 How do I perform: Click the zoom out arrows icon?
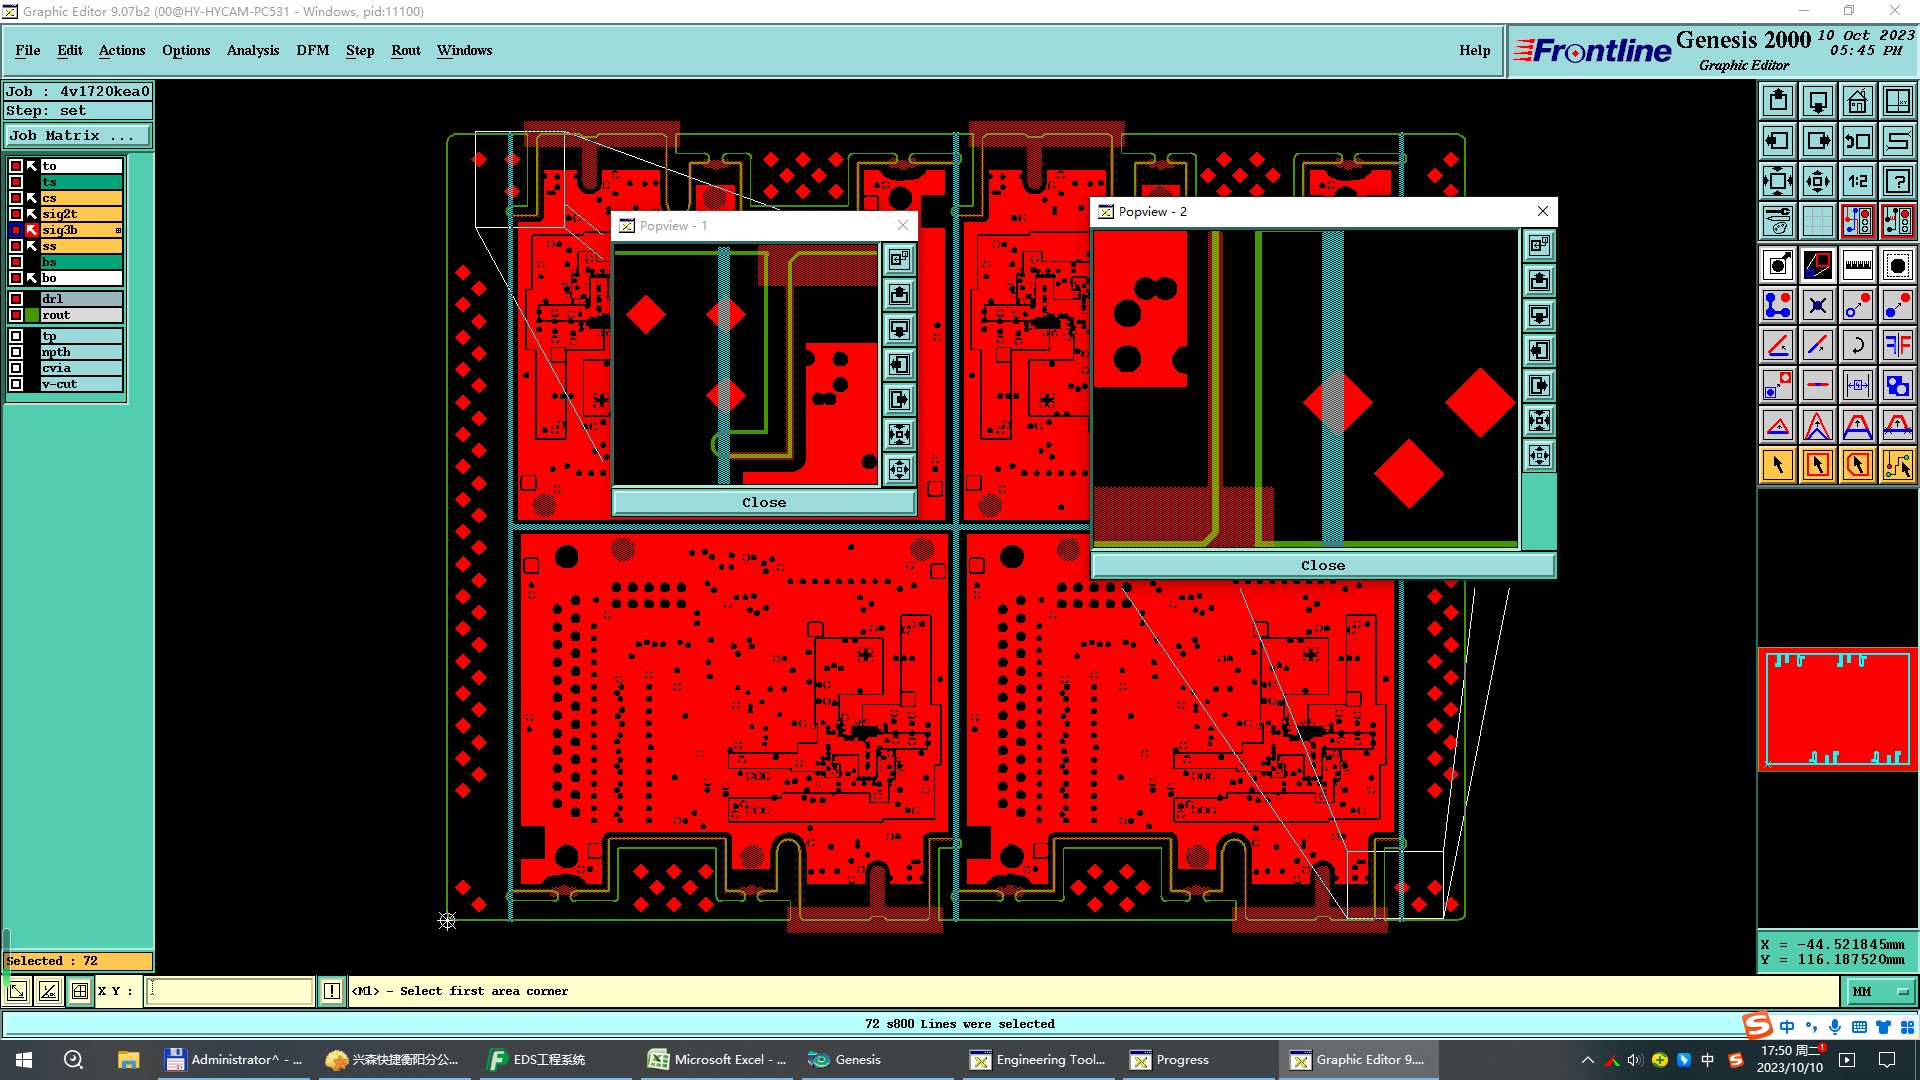tap(1818, 181)
